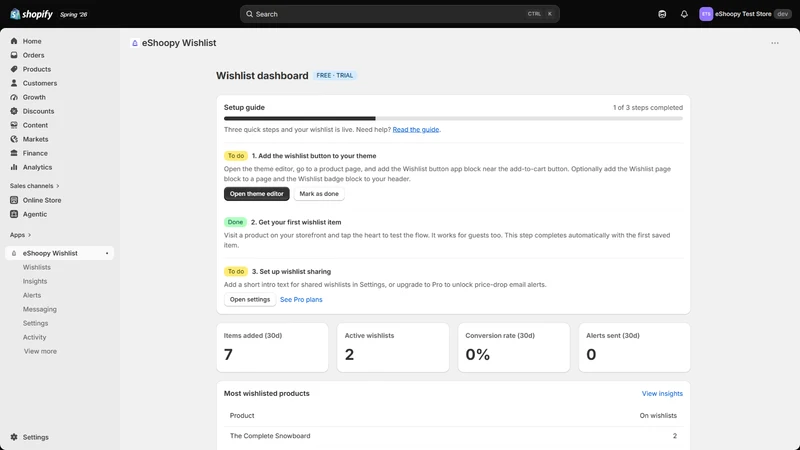Click Open settings button
The height and width of the screenshot is (450, 800).
click(250, 299)
